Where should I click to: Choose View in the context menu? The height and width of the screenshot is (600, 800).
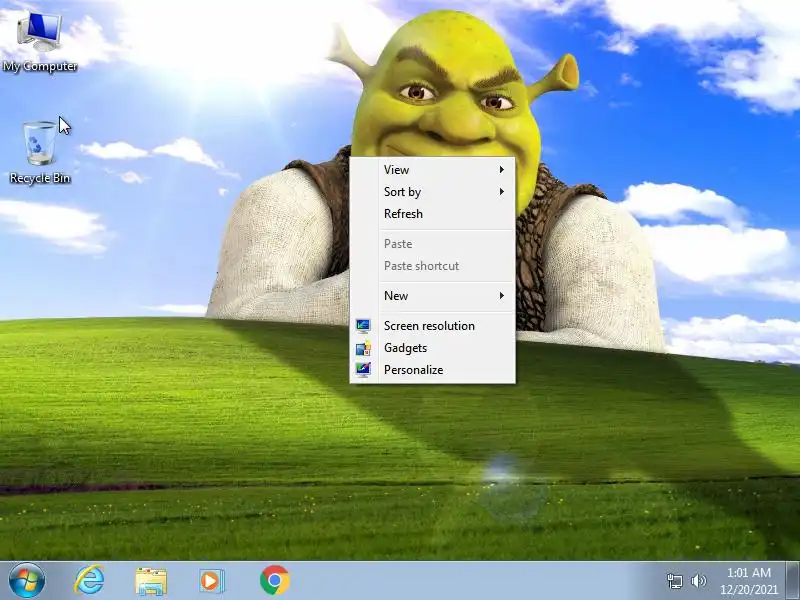click(x=432, y=169)
